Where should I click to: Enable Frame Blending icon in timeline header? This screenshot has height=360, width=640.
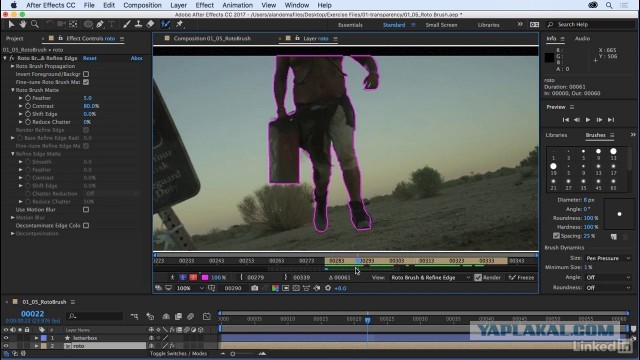(178, 316)
